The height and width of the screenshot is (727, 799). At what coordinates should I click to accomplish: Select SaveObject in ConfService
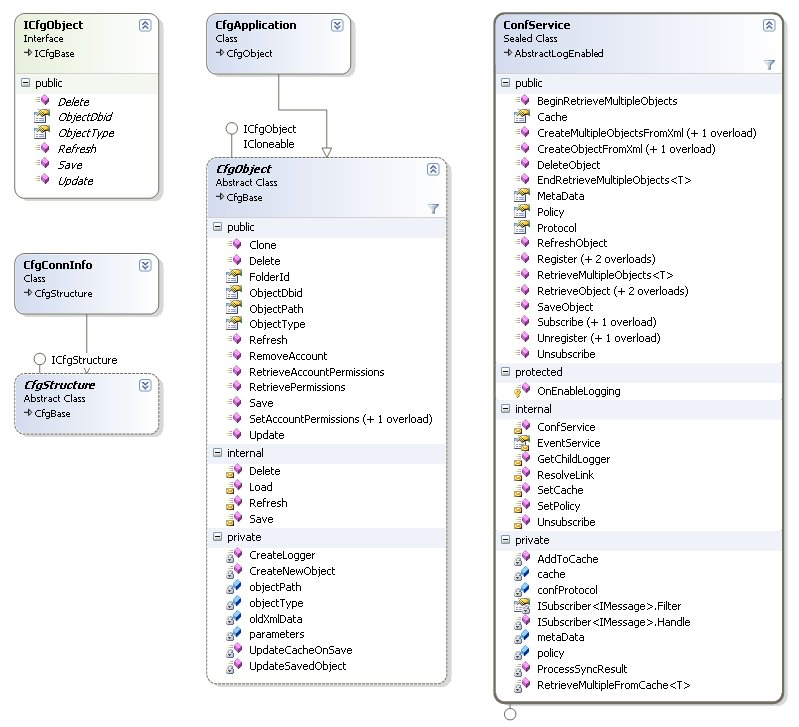(565, 307)
